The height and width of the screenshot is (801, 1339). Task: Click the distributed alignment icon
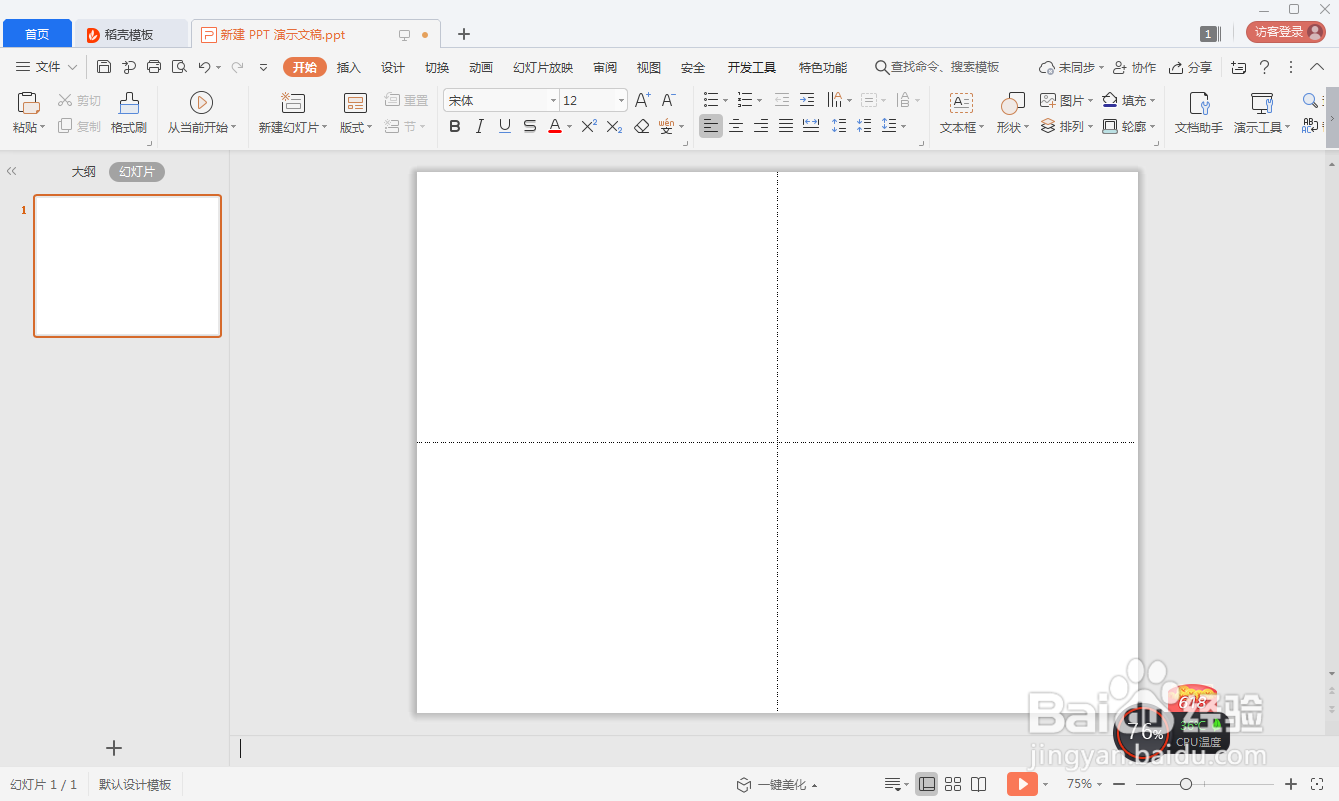[x=811, y=126]
